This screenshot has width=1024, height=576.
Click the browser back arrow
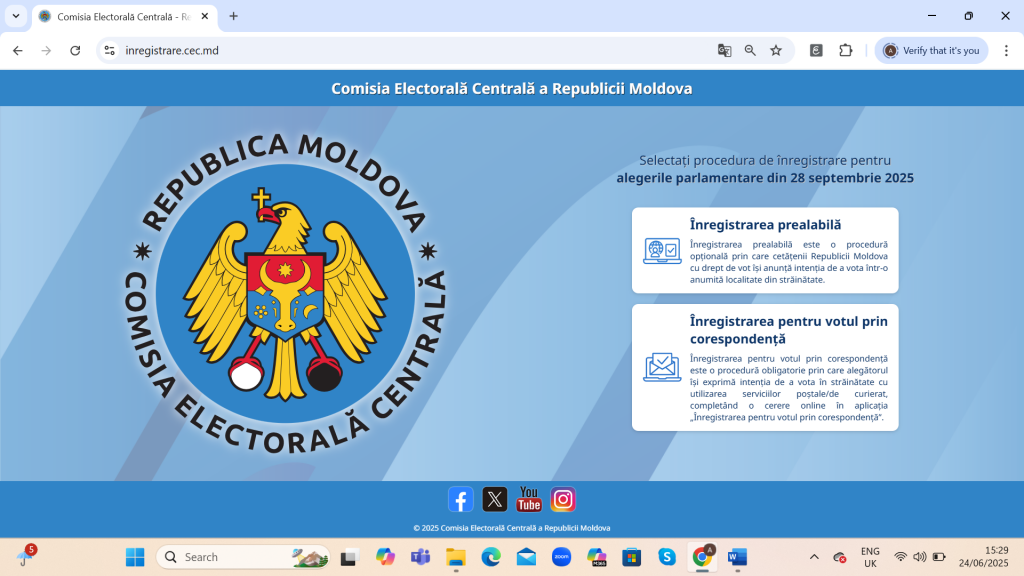click(18, 50)
